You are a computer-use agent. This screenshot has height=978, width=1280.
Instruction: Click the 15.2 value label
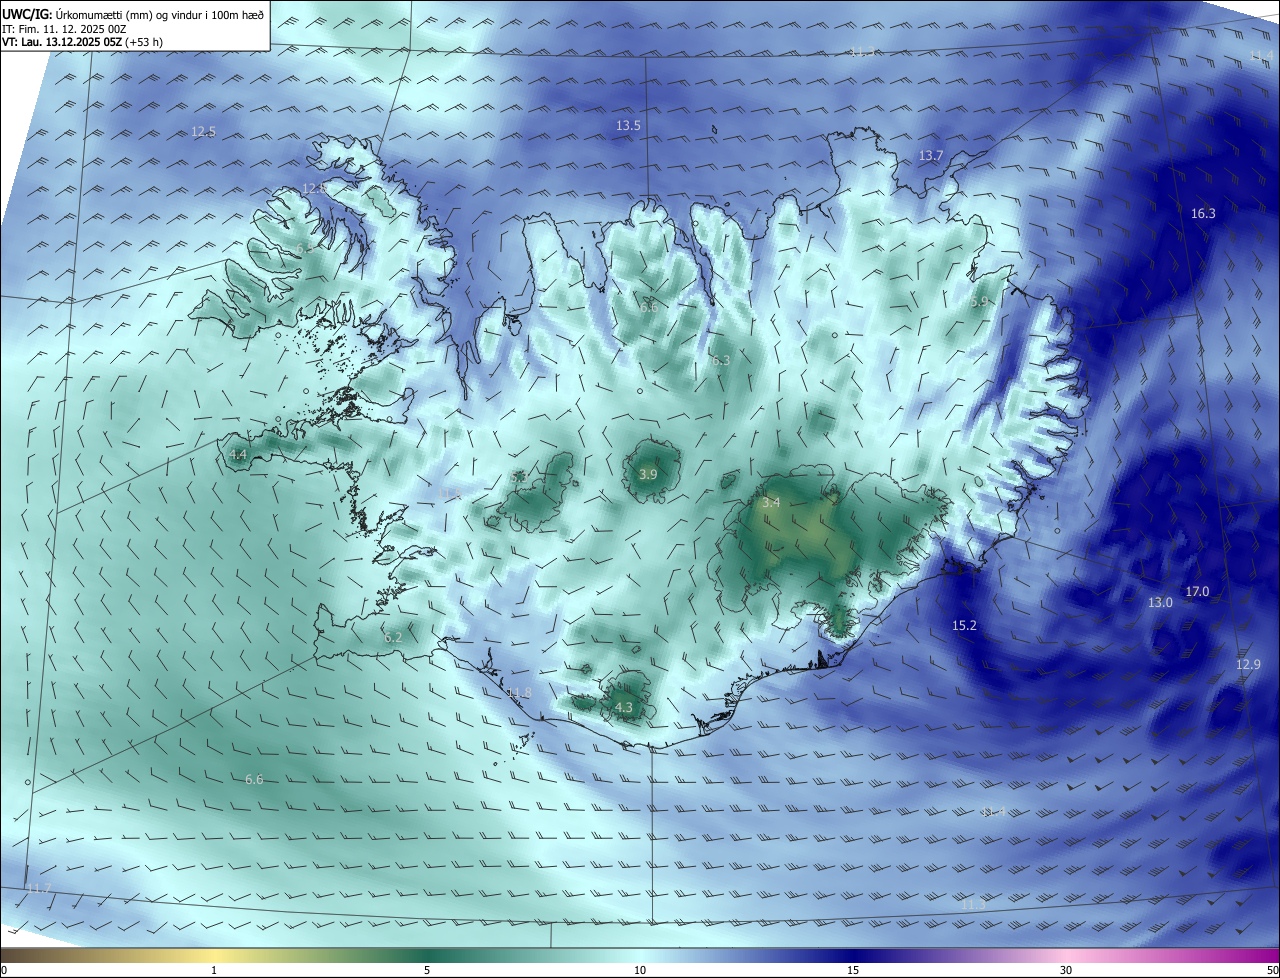point(964,625)
